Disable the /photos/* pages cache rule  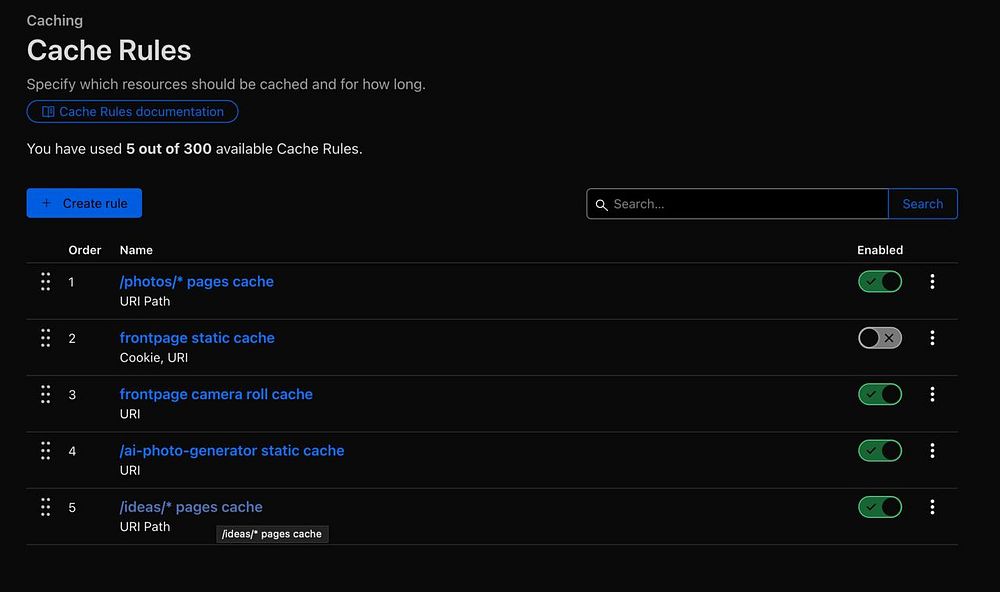pos(880,282)
